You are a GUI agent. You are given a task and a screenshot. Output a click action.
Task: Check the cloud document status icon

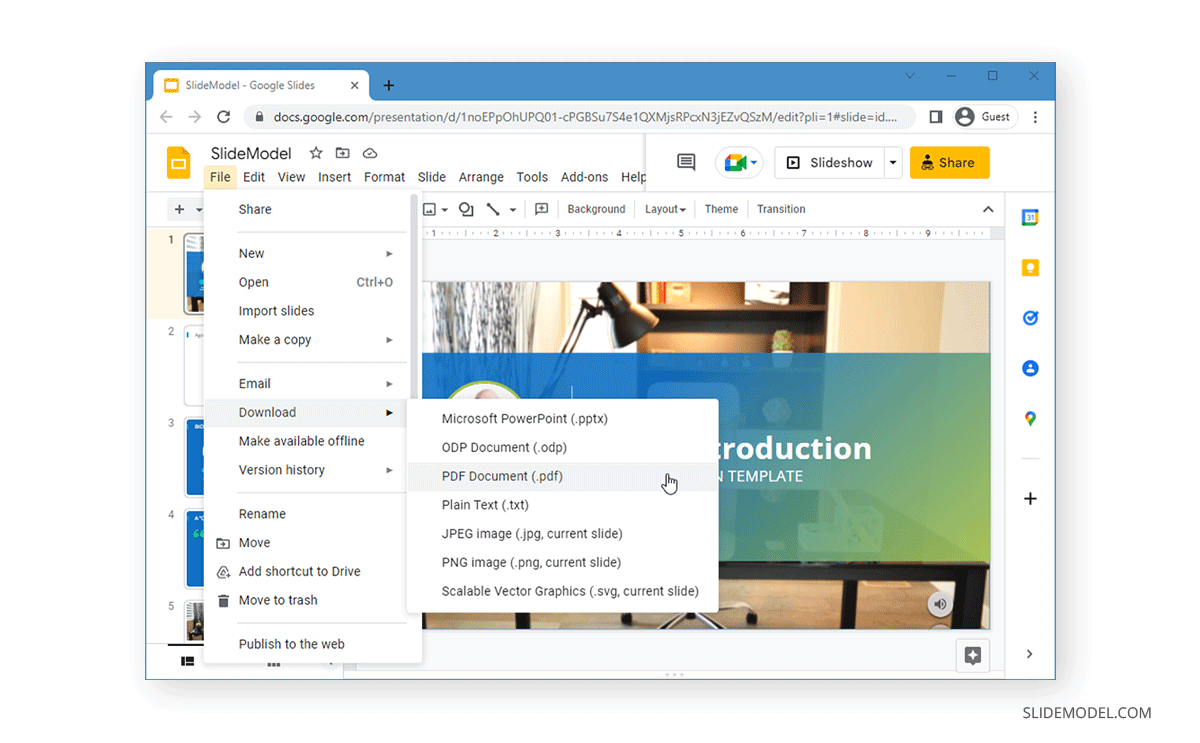click(370, 153)
